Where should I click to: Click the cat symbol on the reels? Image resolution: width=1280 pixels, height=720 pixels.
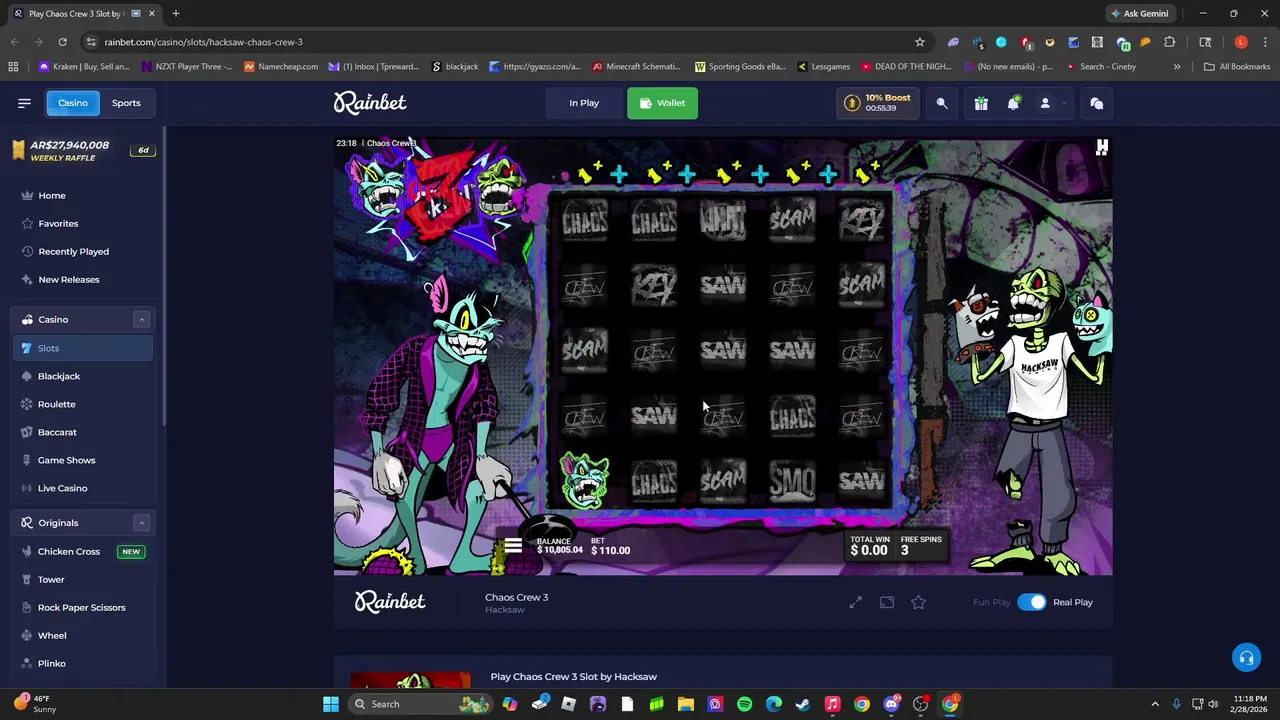pyautogui.click(x=584, y=480)
